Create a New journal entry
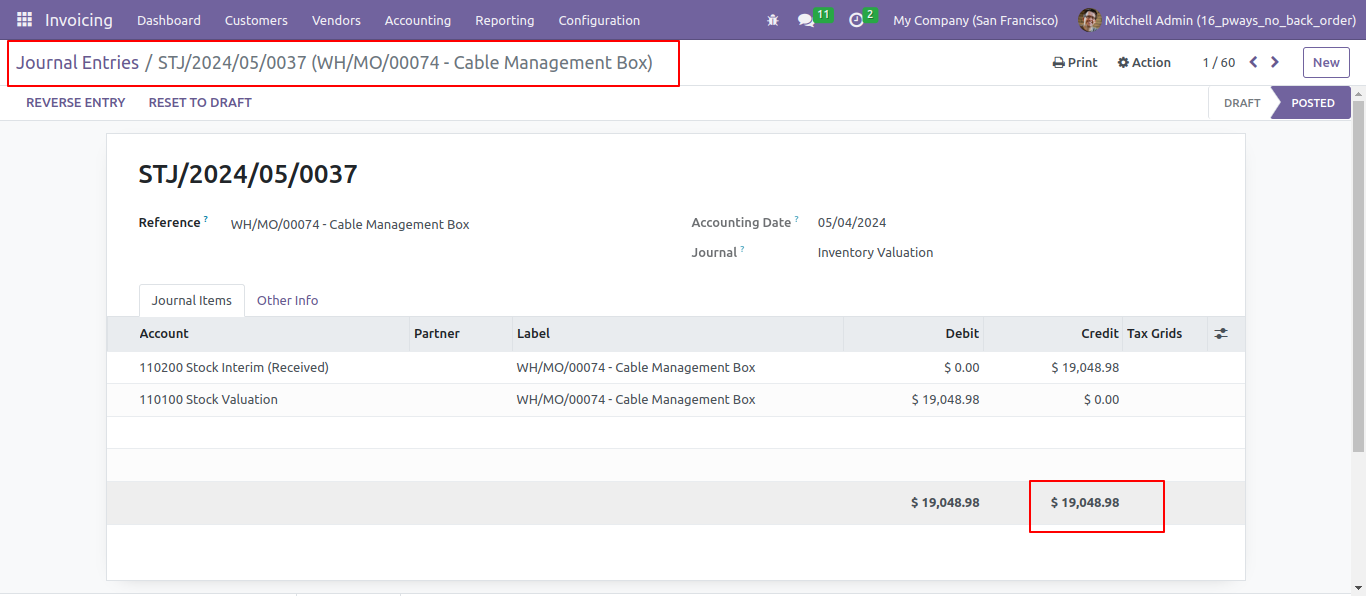 (1326, 62)
